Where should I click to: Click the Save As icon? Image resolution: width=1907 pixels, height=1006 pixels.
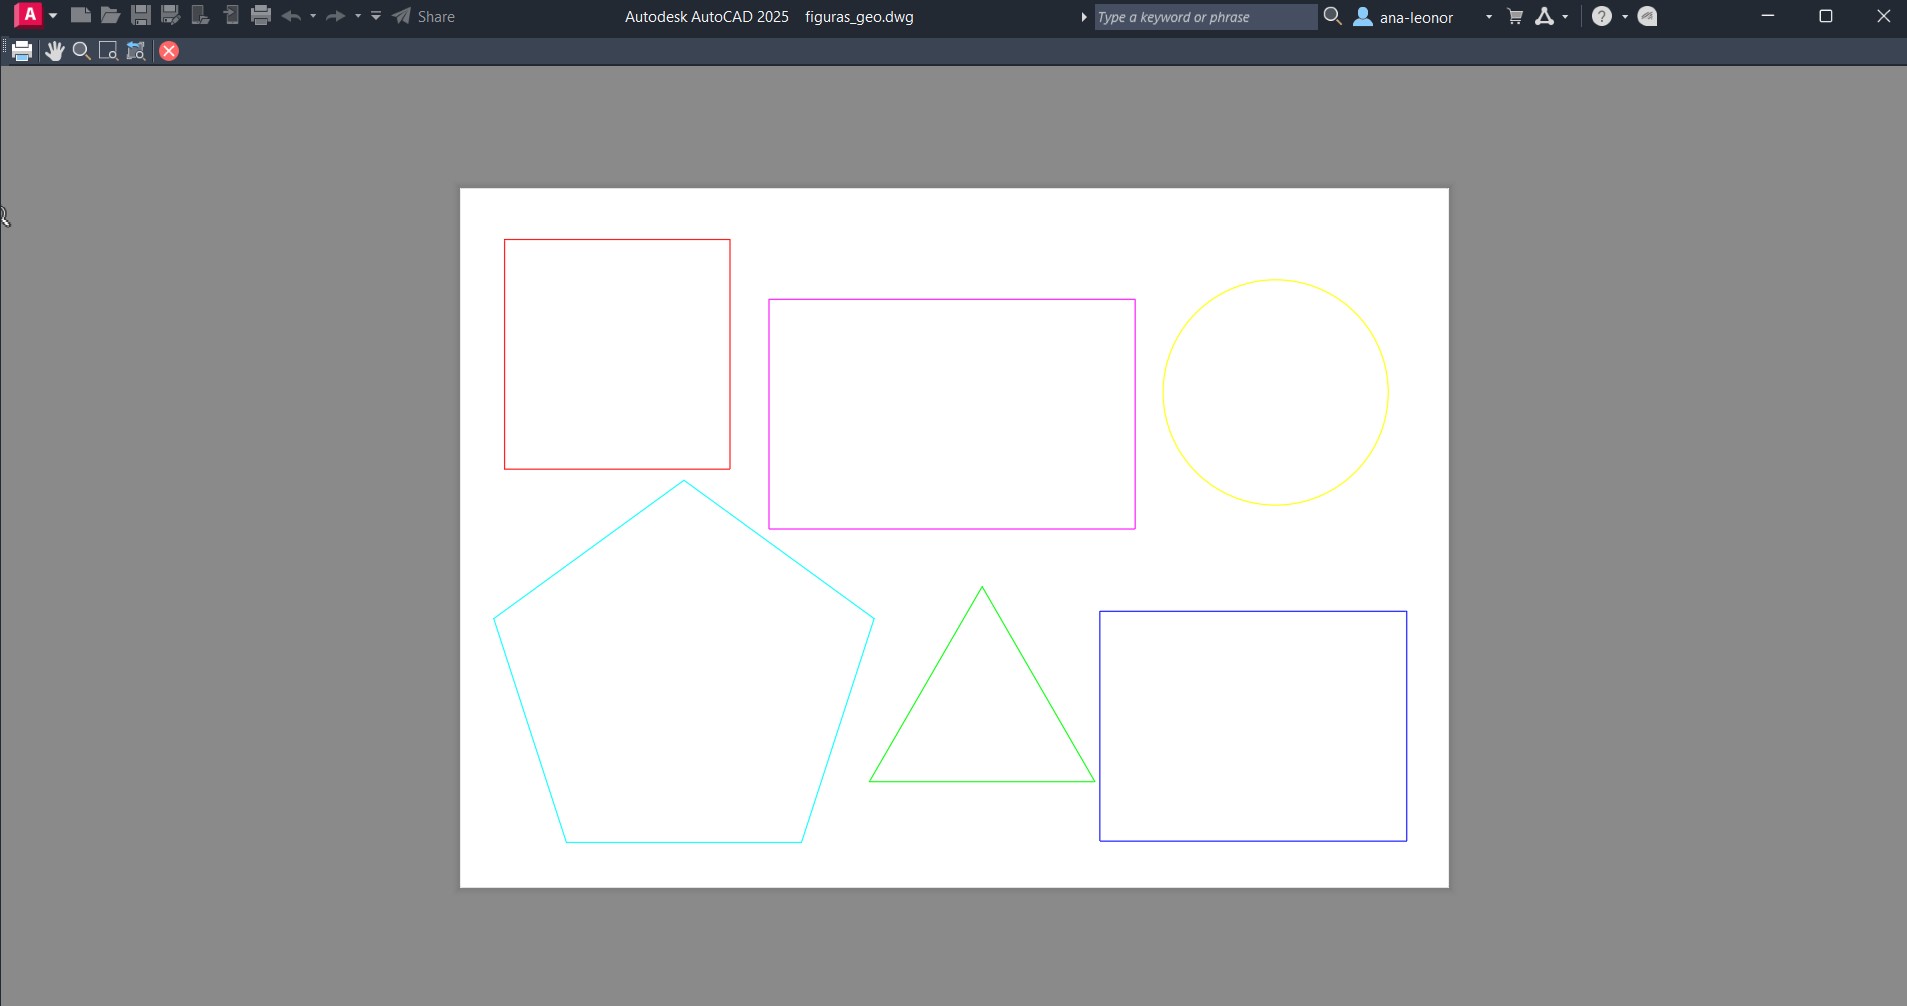point(171,16)
